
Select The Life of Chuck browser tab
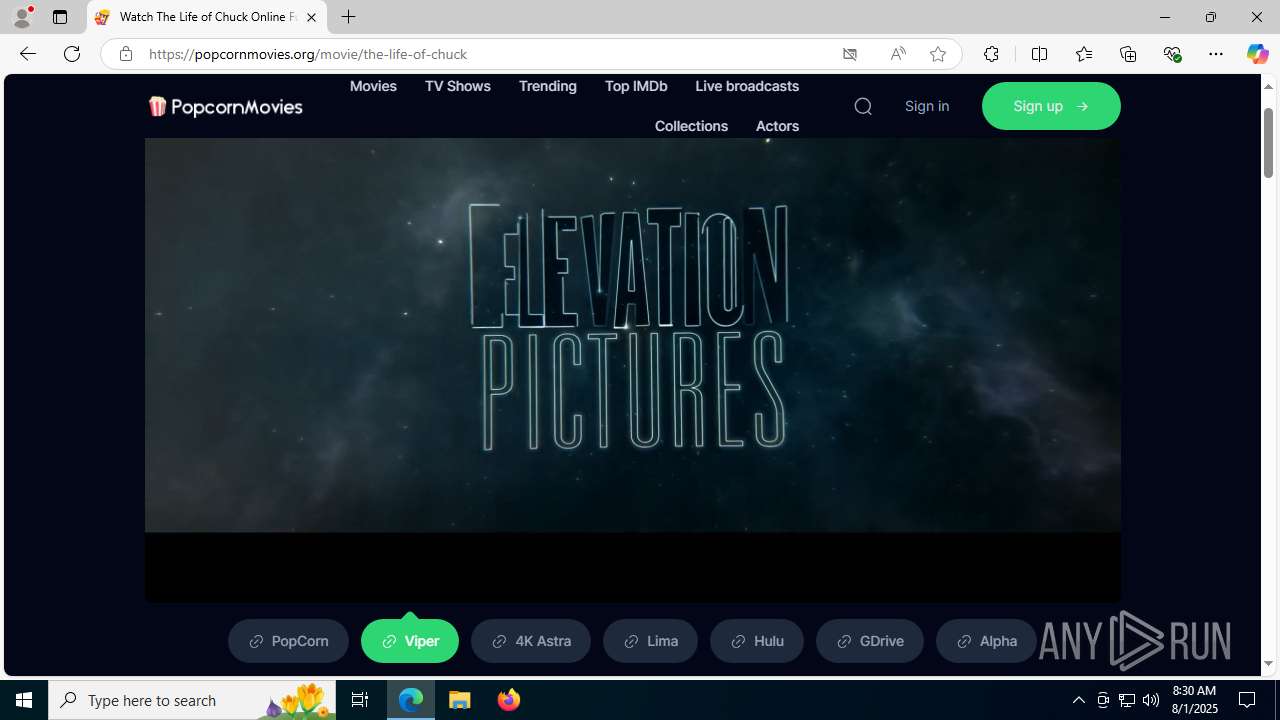tap(206, 17)
